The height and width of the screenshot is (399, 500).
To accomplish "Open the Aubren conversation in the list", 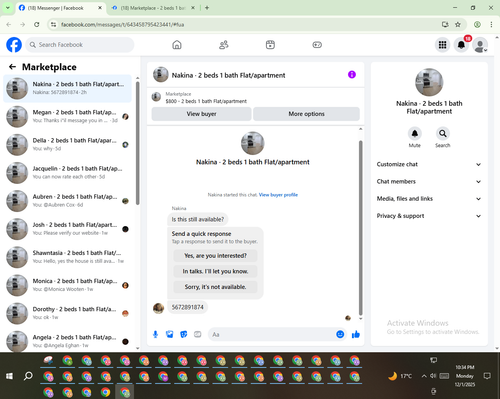I will (x=67, y=201).
